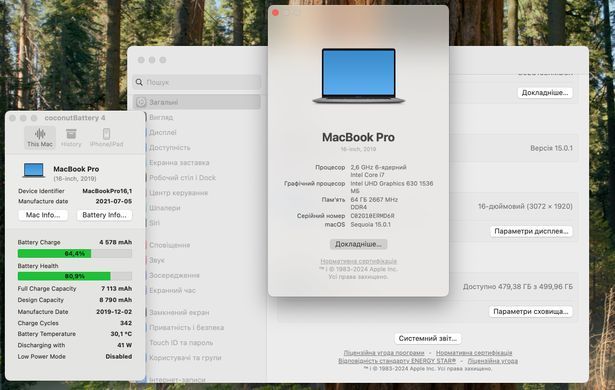
Task: Close the About This Mac window
Action: pyautogui.click(x=275, y=13)
